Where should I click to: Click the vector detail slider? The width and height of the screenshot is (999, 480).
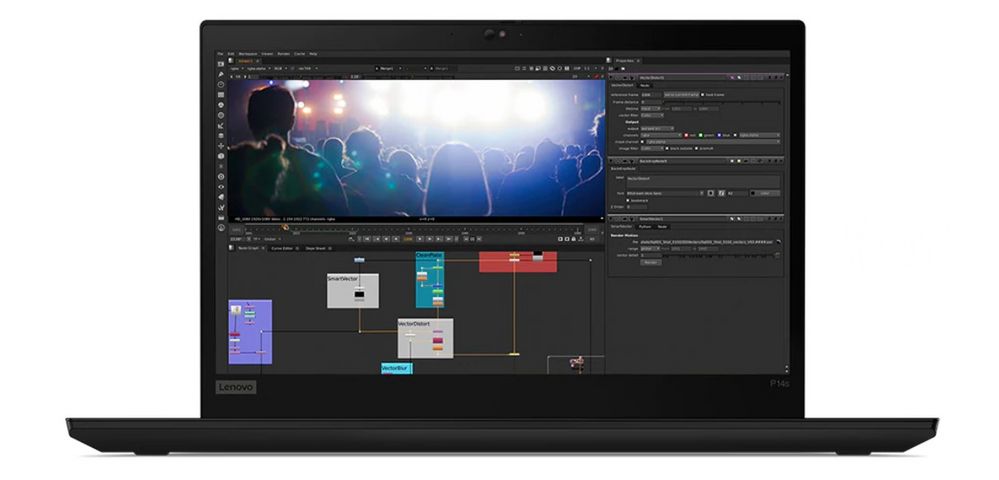[721, 256]
